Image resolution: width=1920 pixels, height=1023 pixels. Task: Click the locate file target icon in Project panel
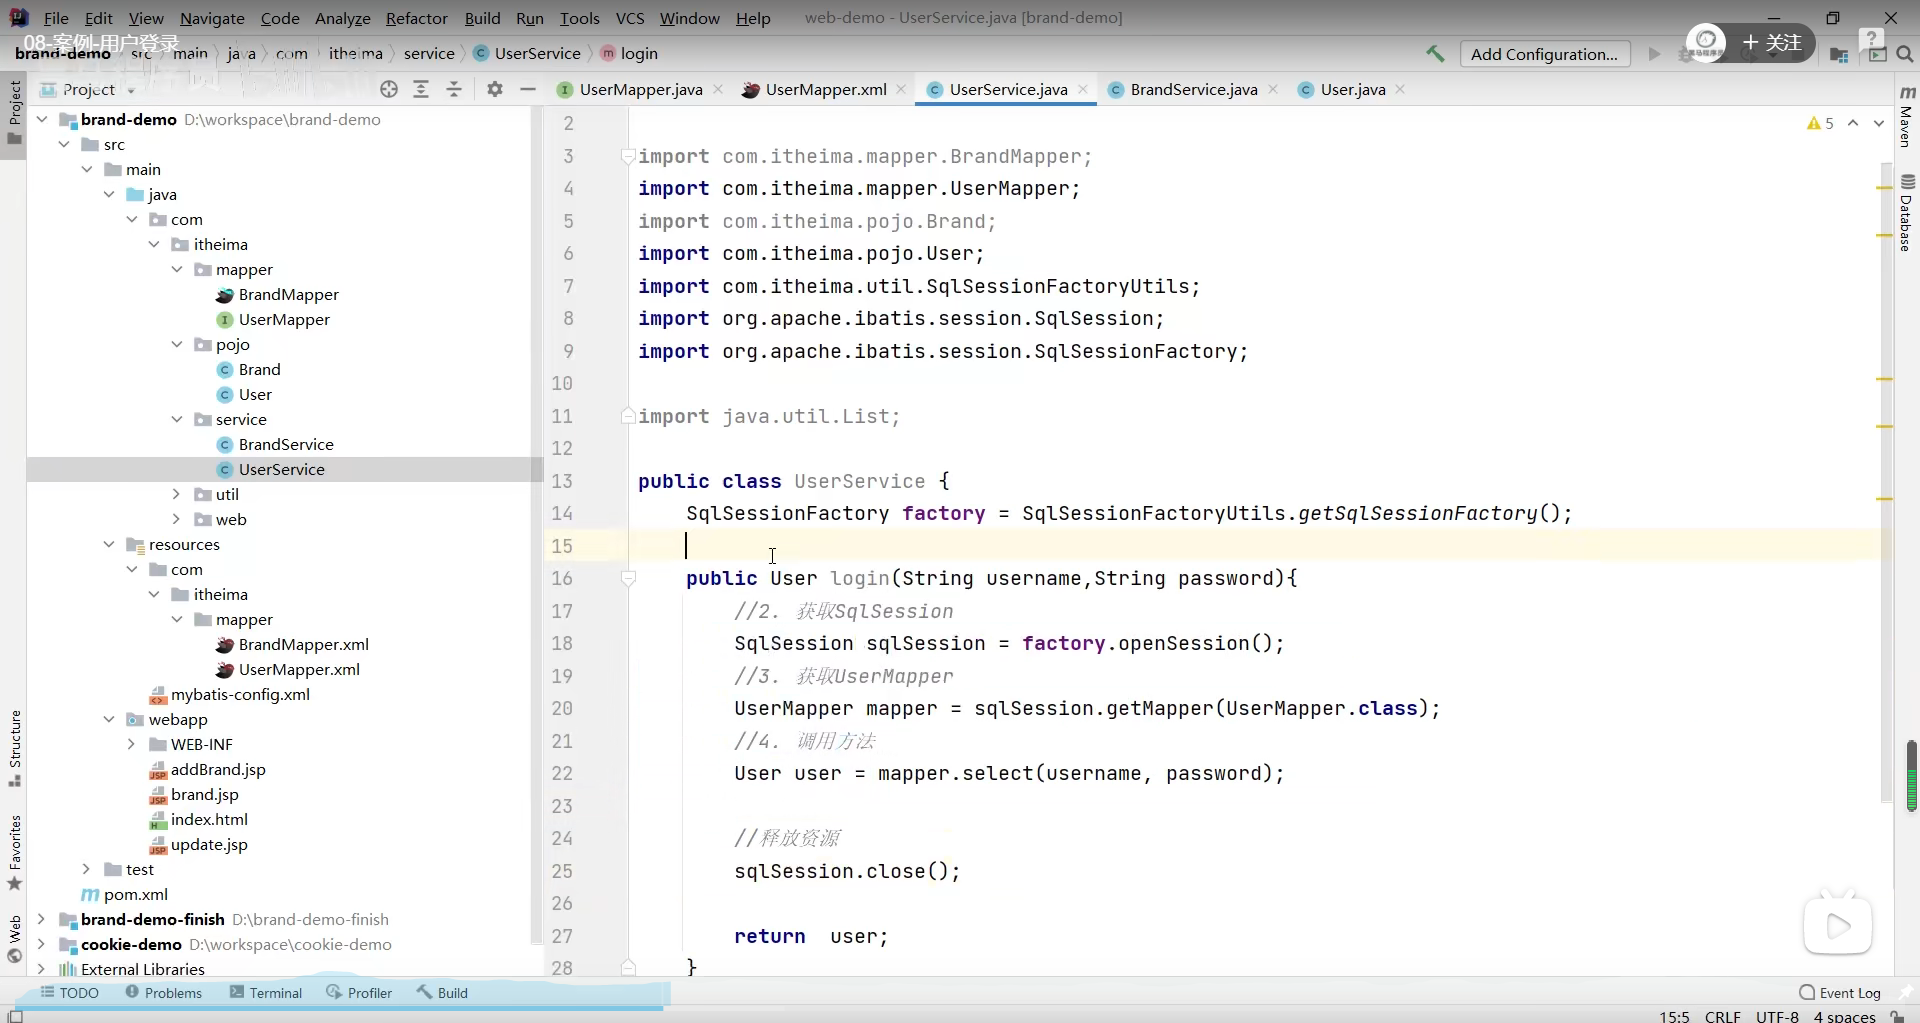389,90
